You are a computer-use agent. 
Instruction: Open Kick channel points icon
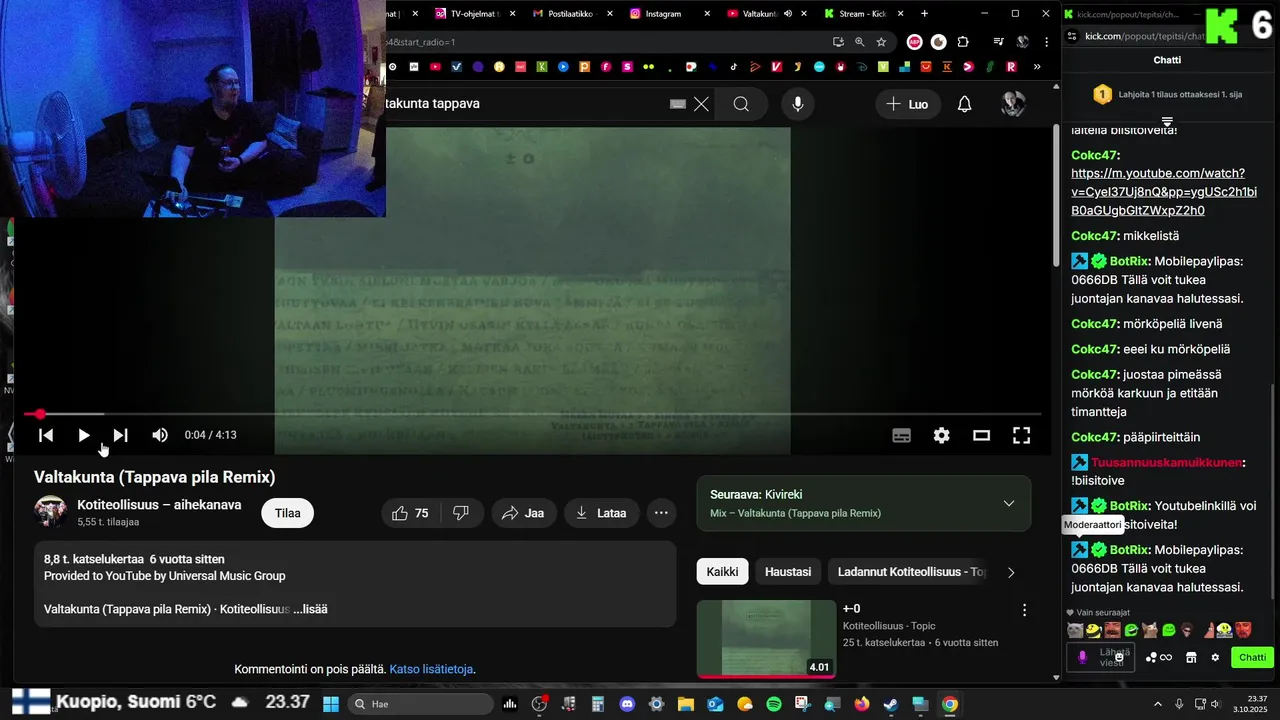tap(1158, 657)
